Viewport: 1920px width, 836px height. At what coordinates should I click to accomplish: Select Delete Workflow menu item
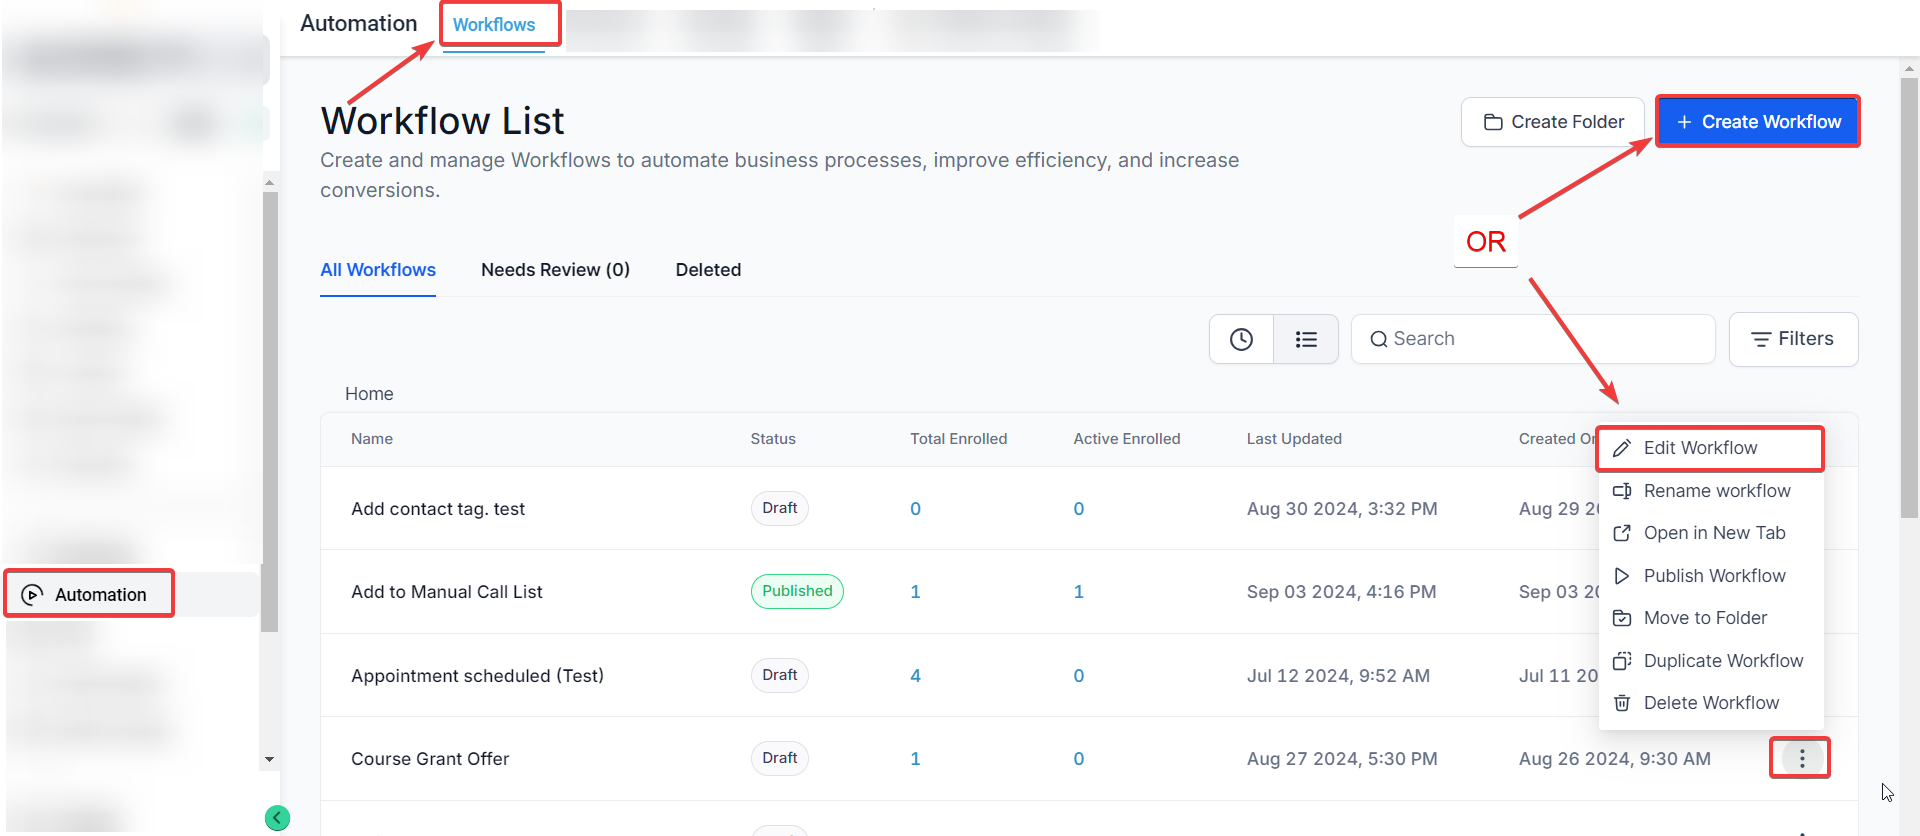point(1710,703)
